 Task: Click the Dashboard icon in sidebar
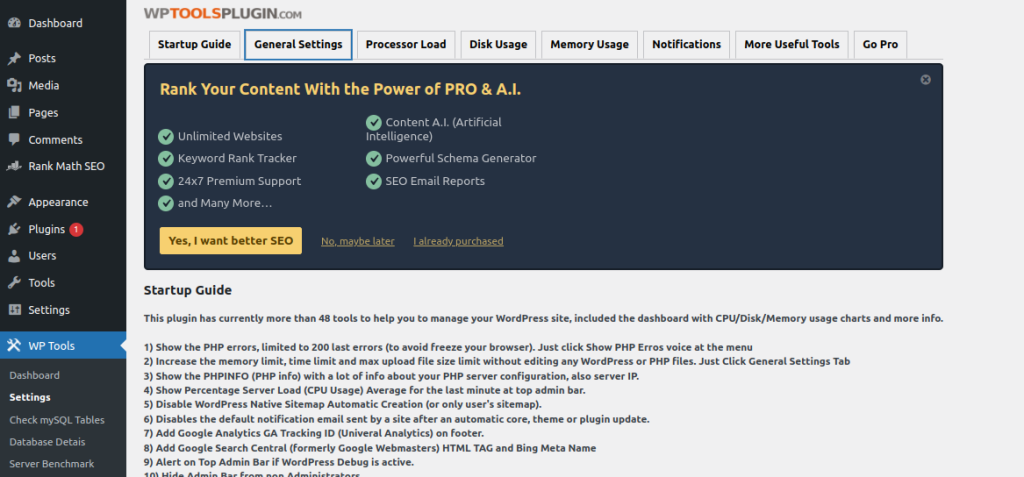click(x=14, y=23)
